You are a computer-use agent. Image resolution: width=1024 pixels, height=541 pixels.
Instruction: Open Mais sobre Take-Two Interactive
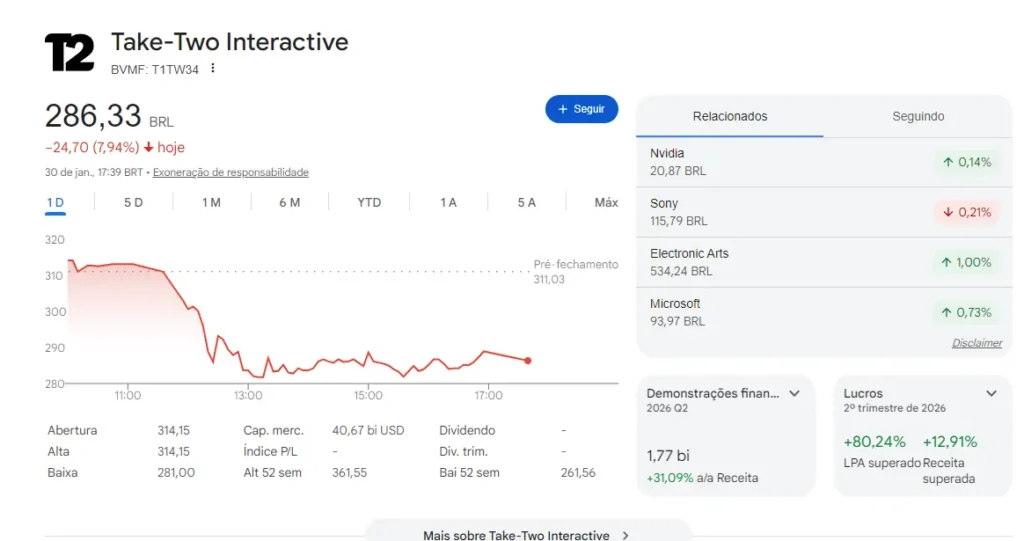[x=528, y=533]
